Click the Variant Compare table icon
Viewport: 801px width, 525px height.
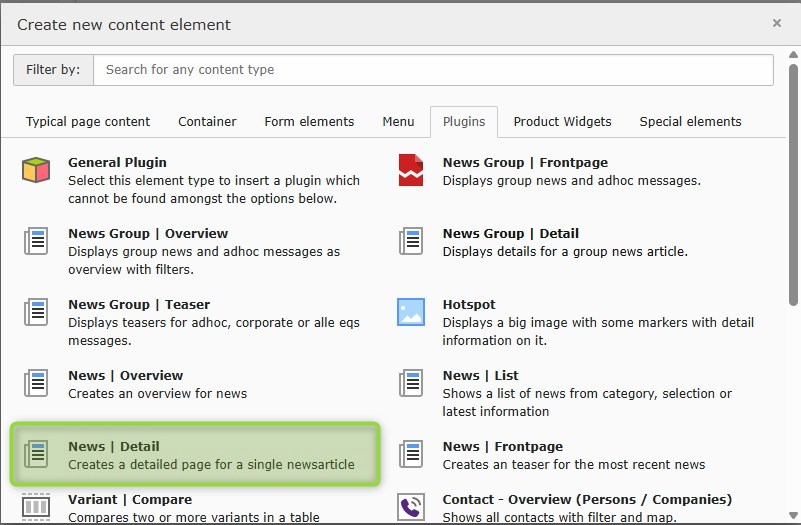coord(36,506)
